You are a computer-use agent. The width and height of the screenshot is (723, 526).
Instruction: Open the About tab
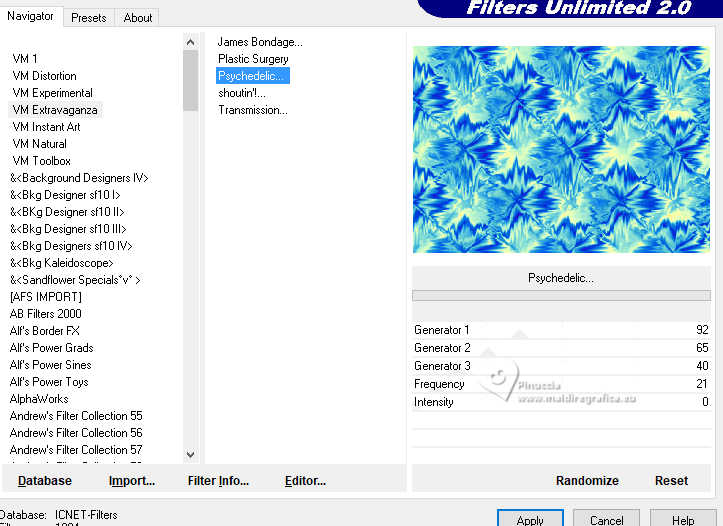(137, 18)
